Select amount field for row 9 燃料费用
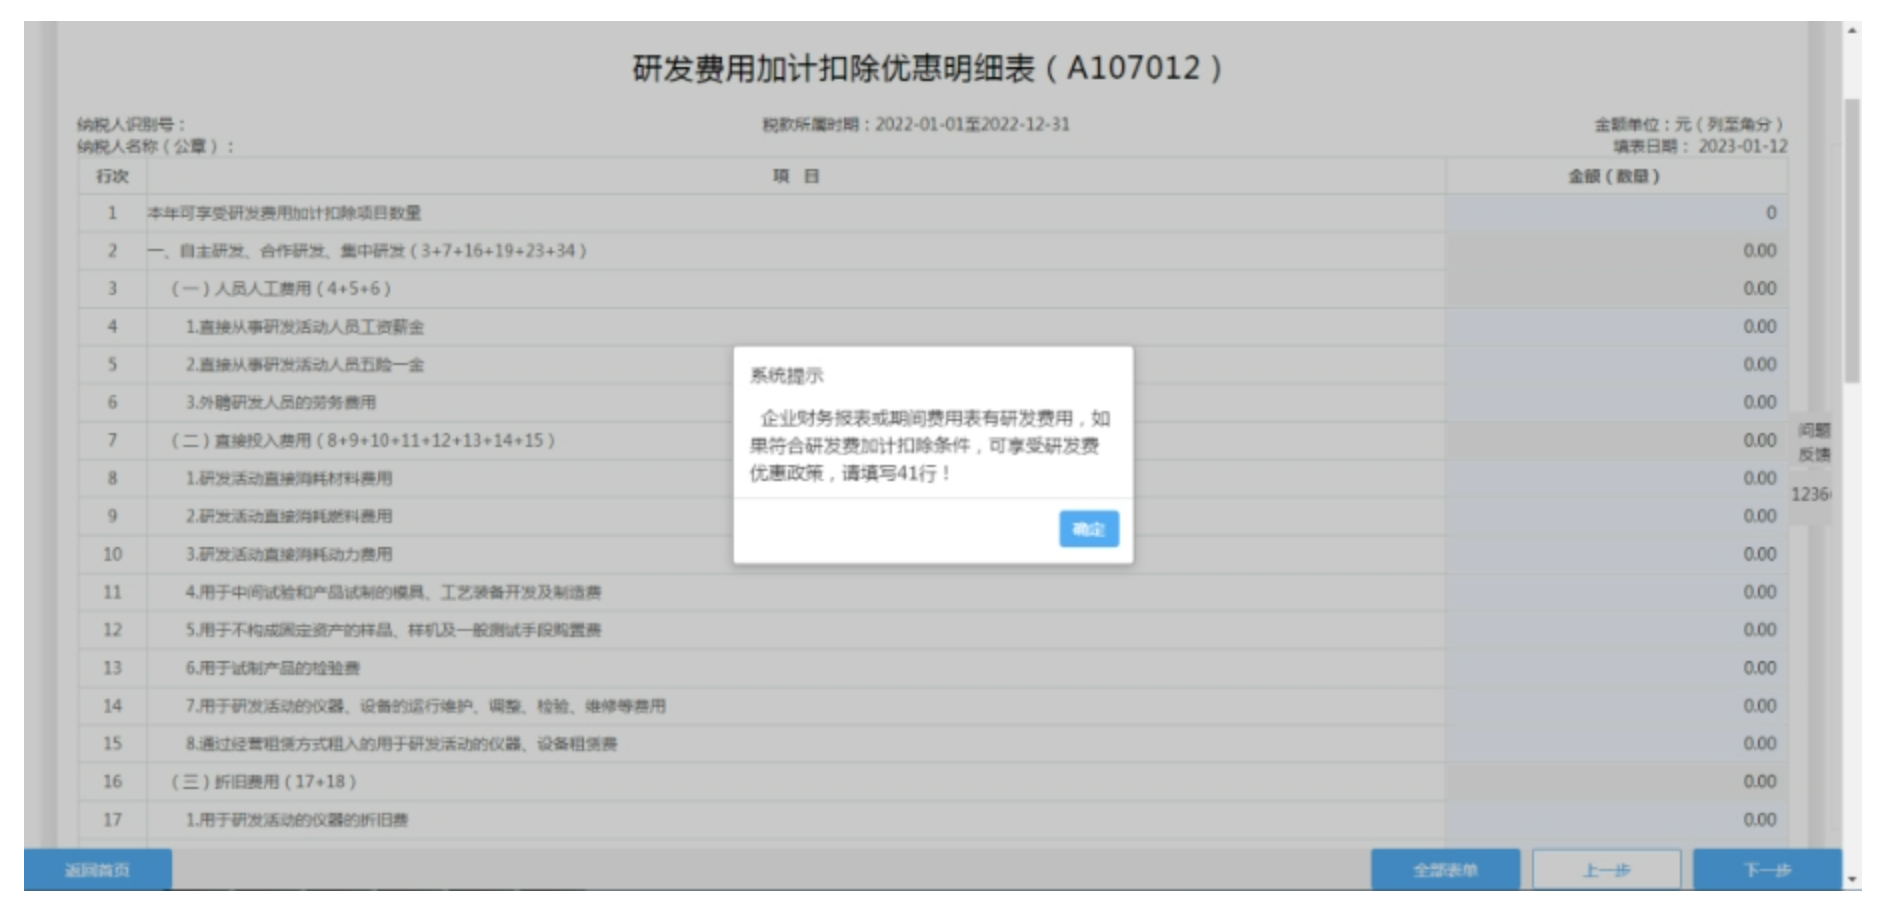1888x907 pixels. 1615,516
